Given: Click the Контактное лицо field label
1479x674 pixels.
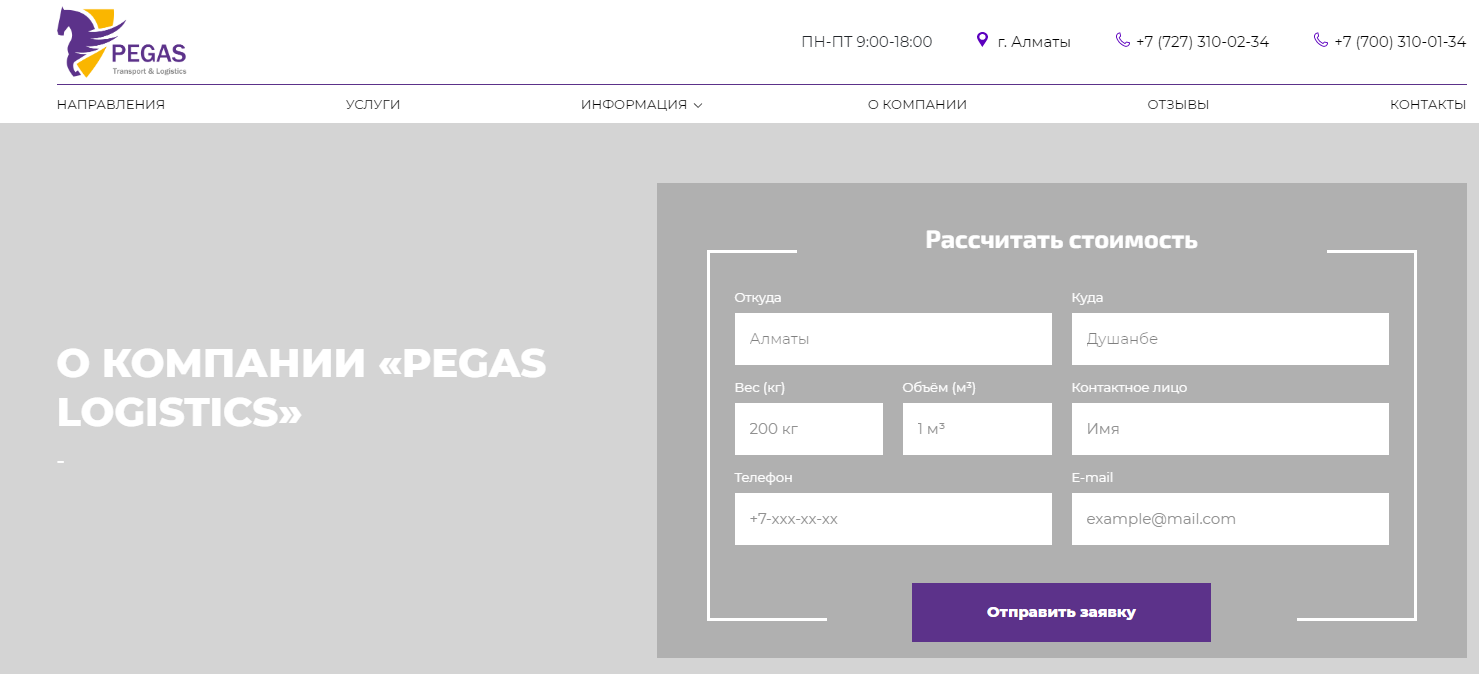Looking at the screenshot, I should click(x=1129, y=388).
